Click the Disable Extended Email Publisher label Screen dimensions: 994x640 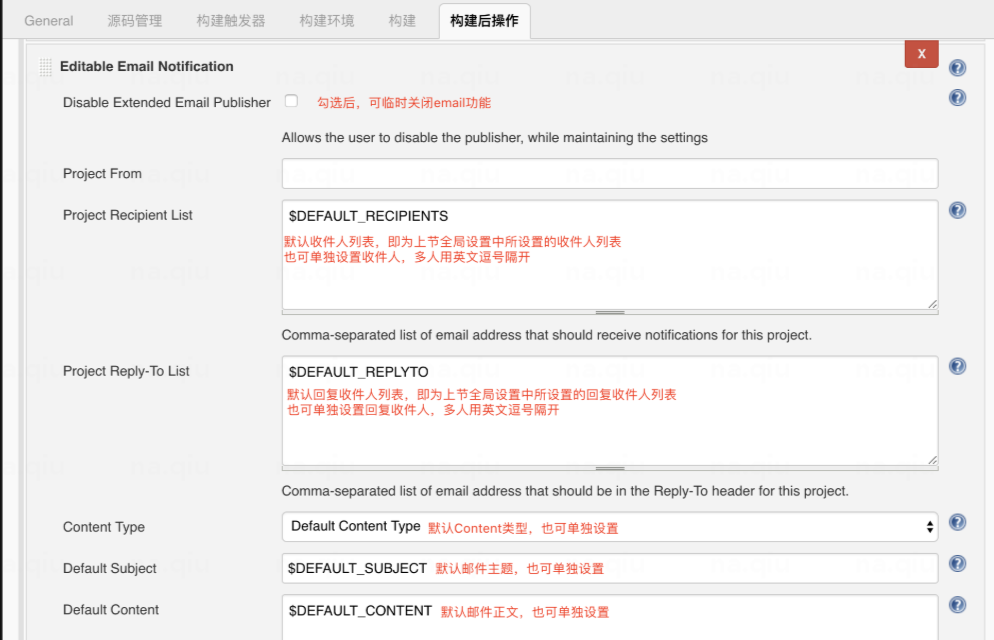point(167,103)
